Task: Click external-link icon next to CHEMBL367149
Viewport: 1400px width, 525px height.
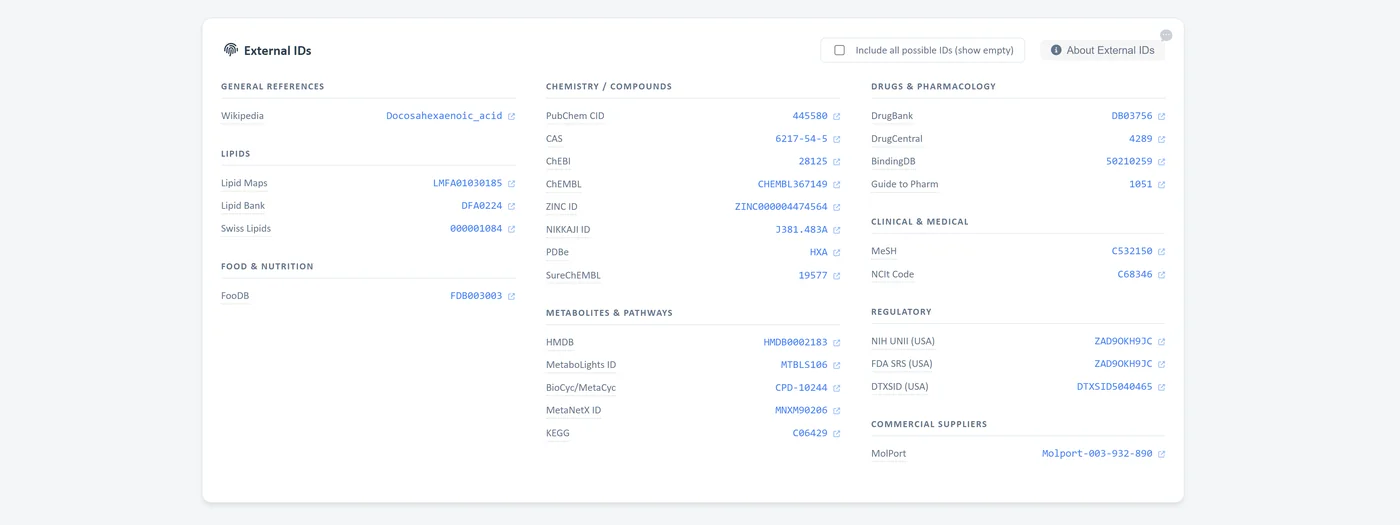Action: [x=836, y=185]
